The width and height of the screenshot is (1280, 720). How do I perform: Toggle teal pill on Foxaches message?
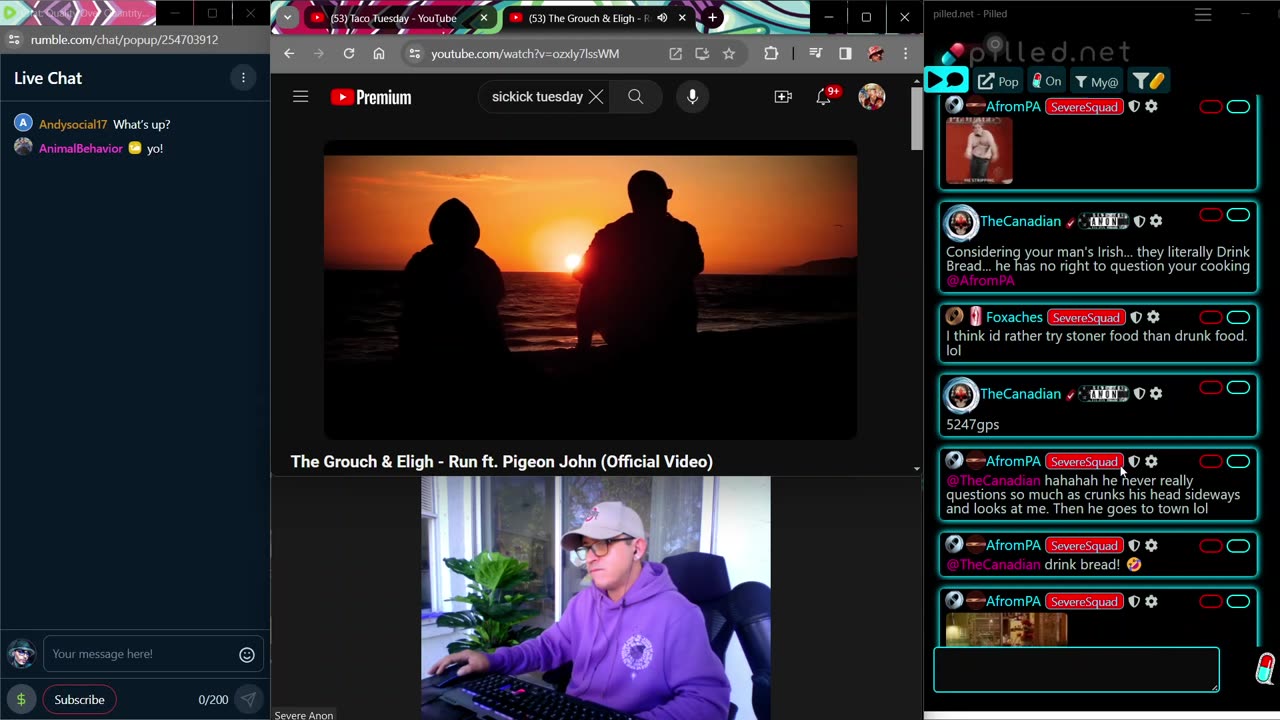click(1238, 317)
